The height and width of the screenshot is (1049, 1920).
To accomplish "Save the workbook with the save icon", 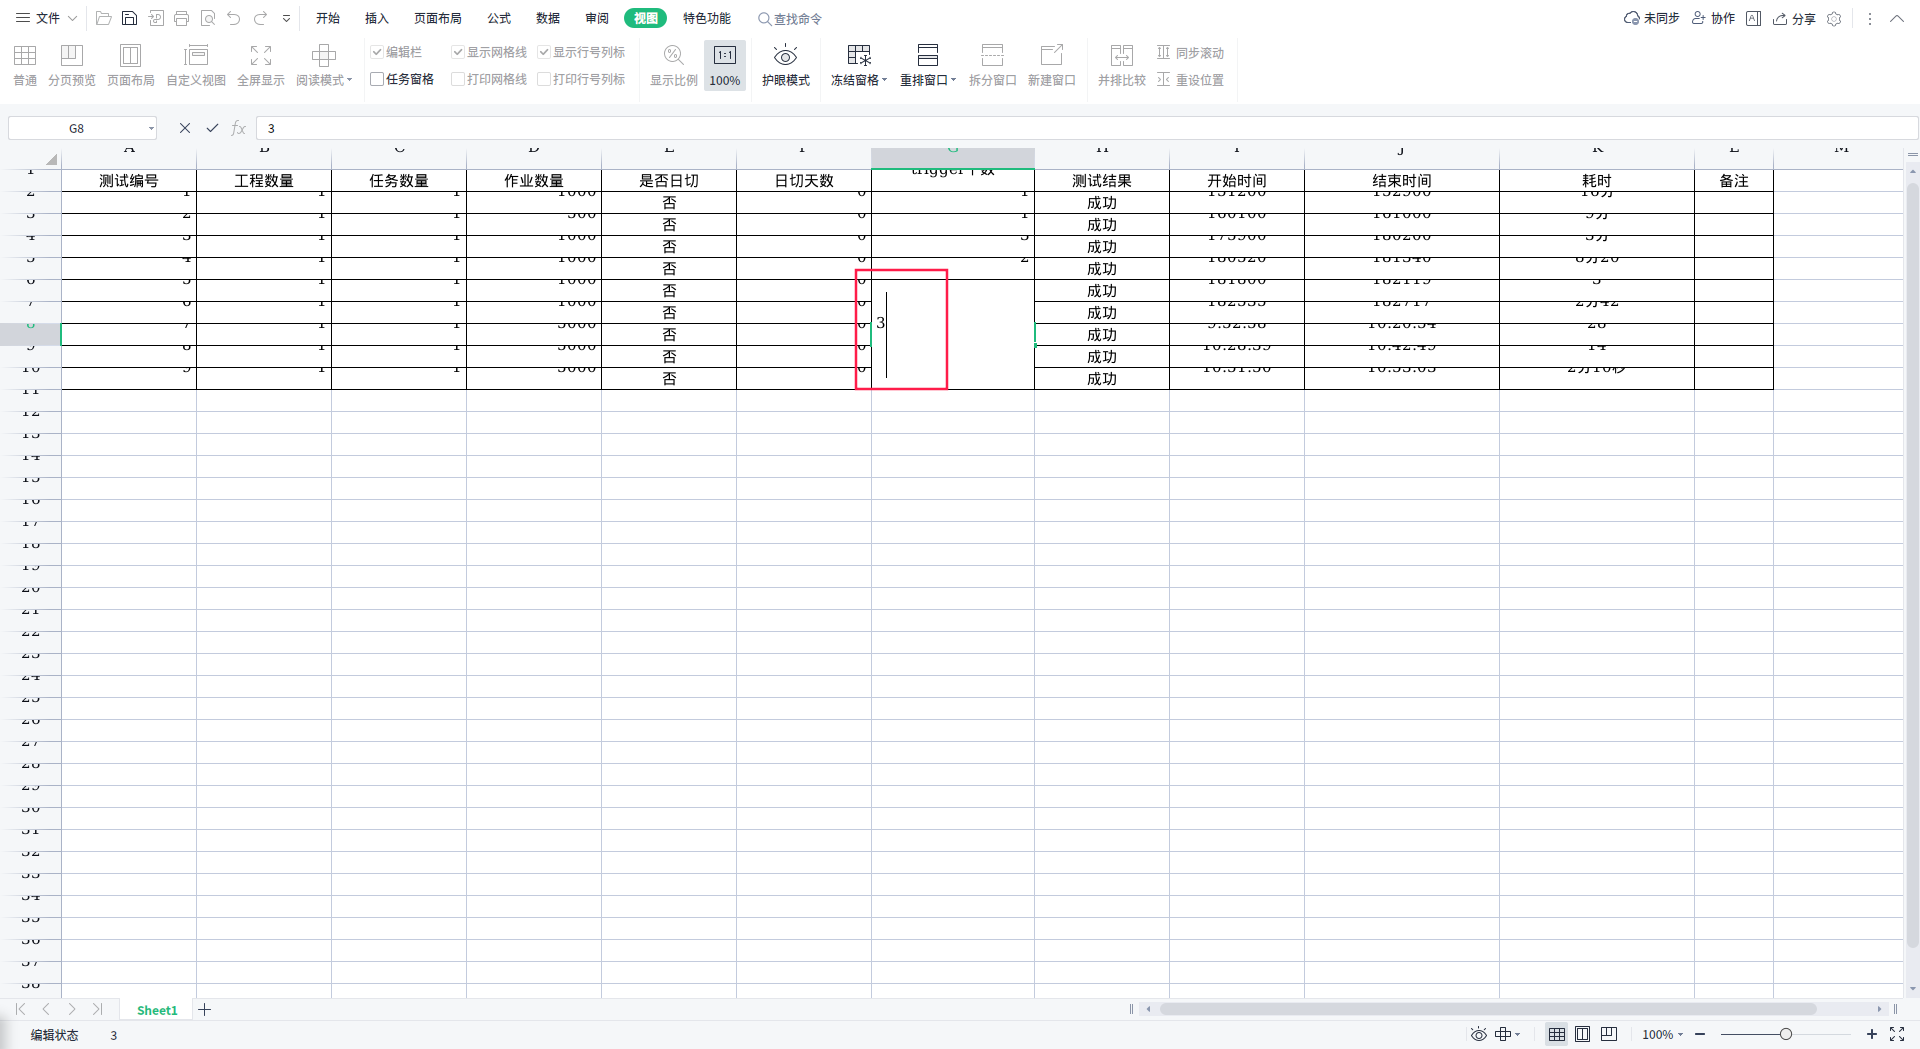I will 129,18.
